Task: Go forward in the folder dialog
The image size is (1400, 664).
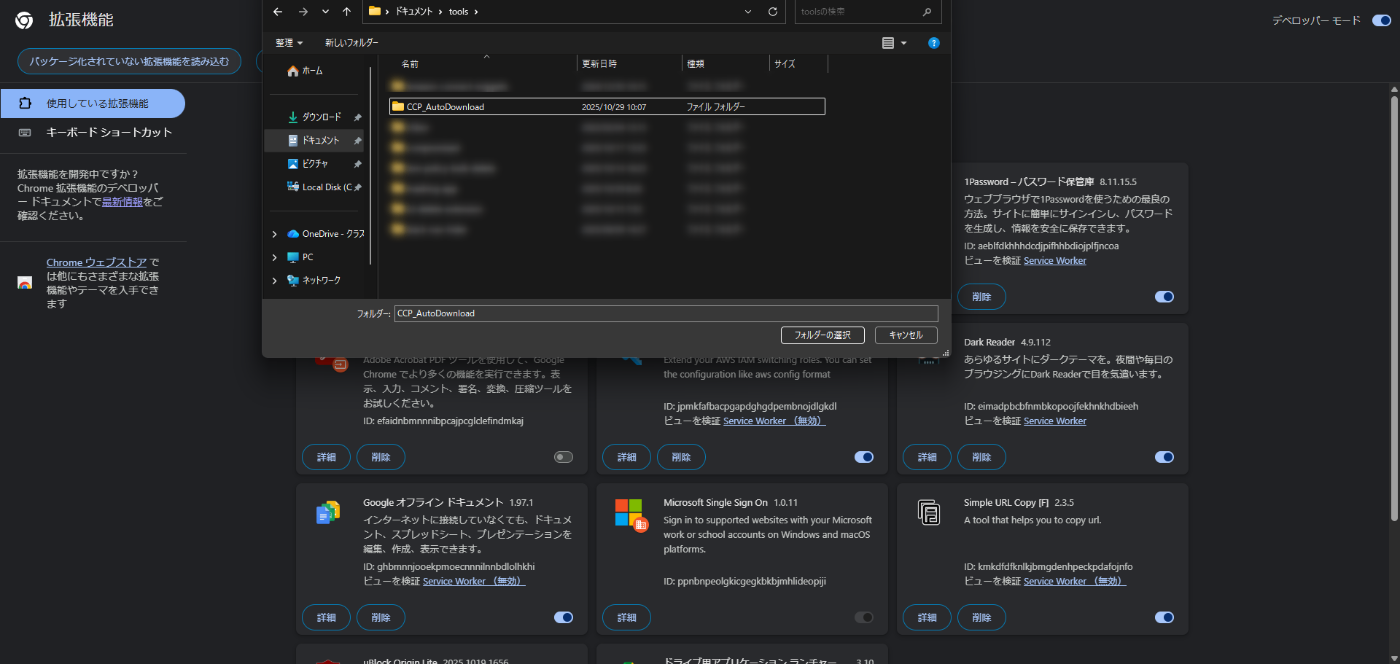Action: pos(303,11)
